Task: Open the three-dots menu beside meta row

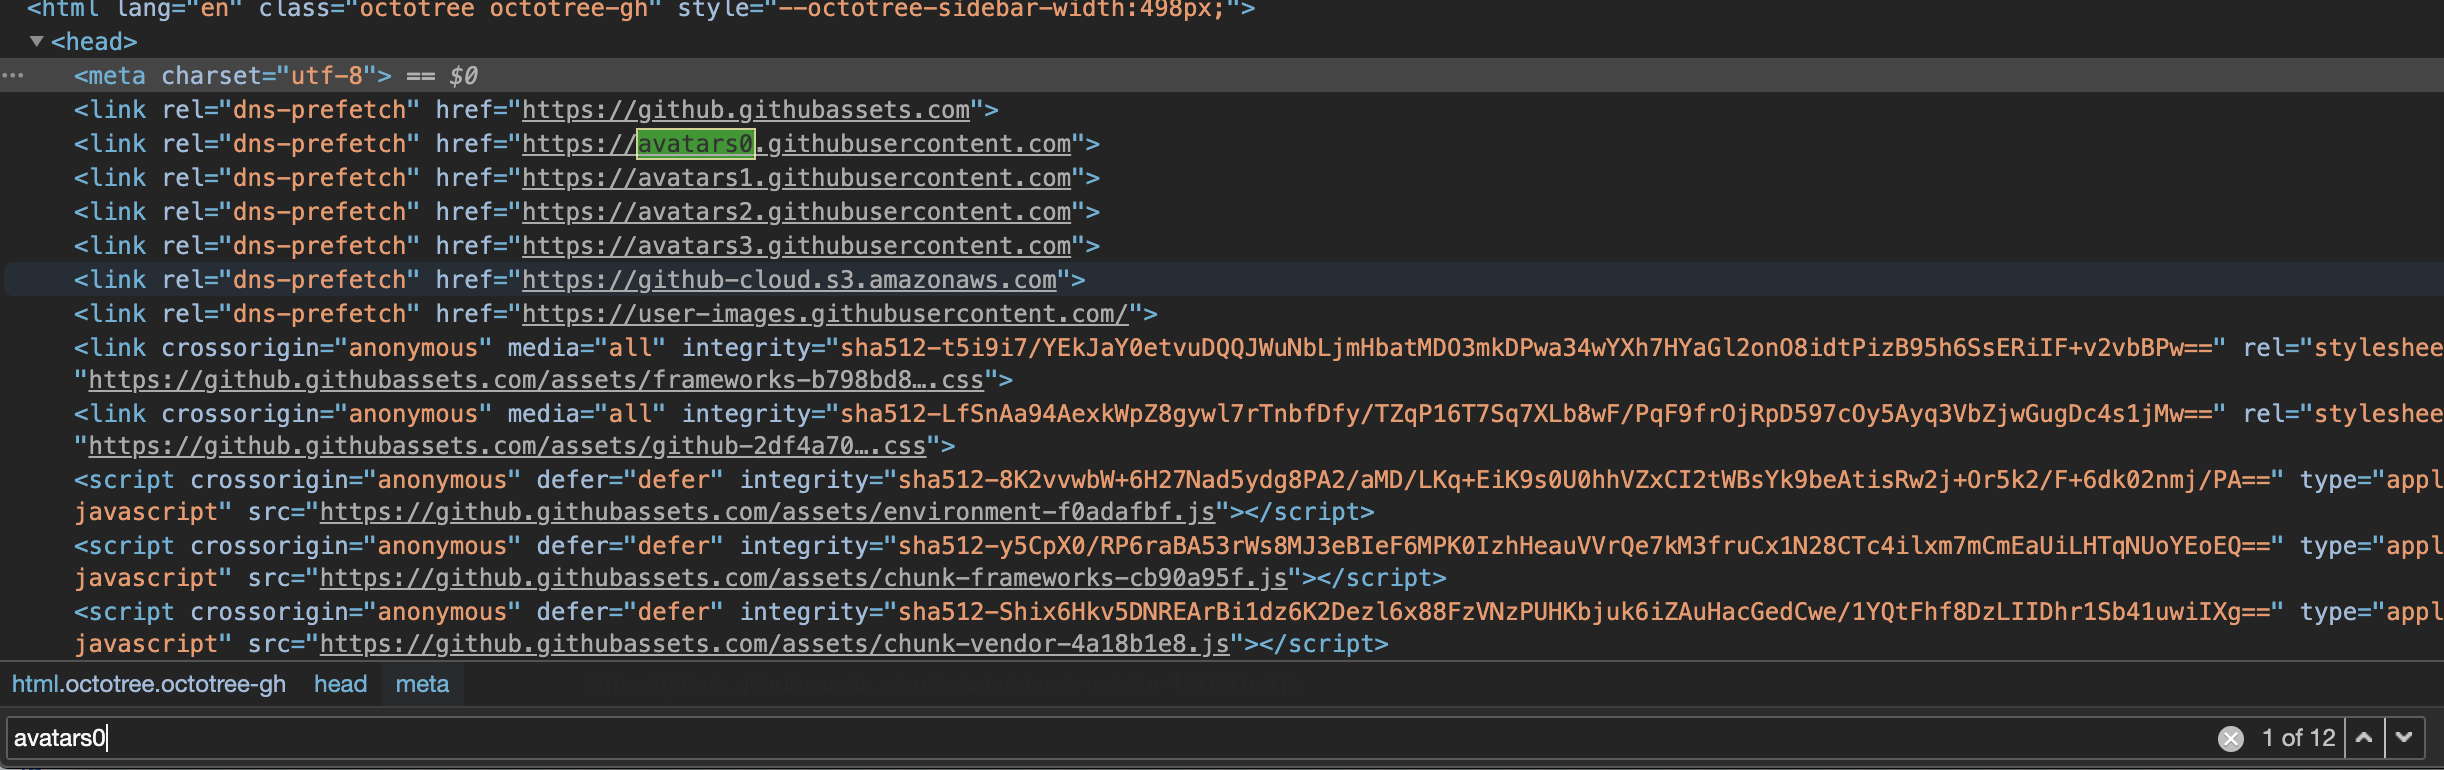Action: (13, 76)
